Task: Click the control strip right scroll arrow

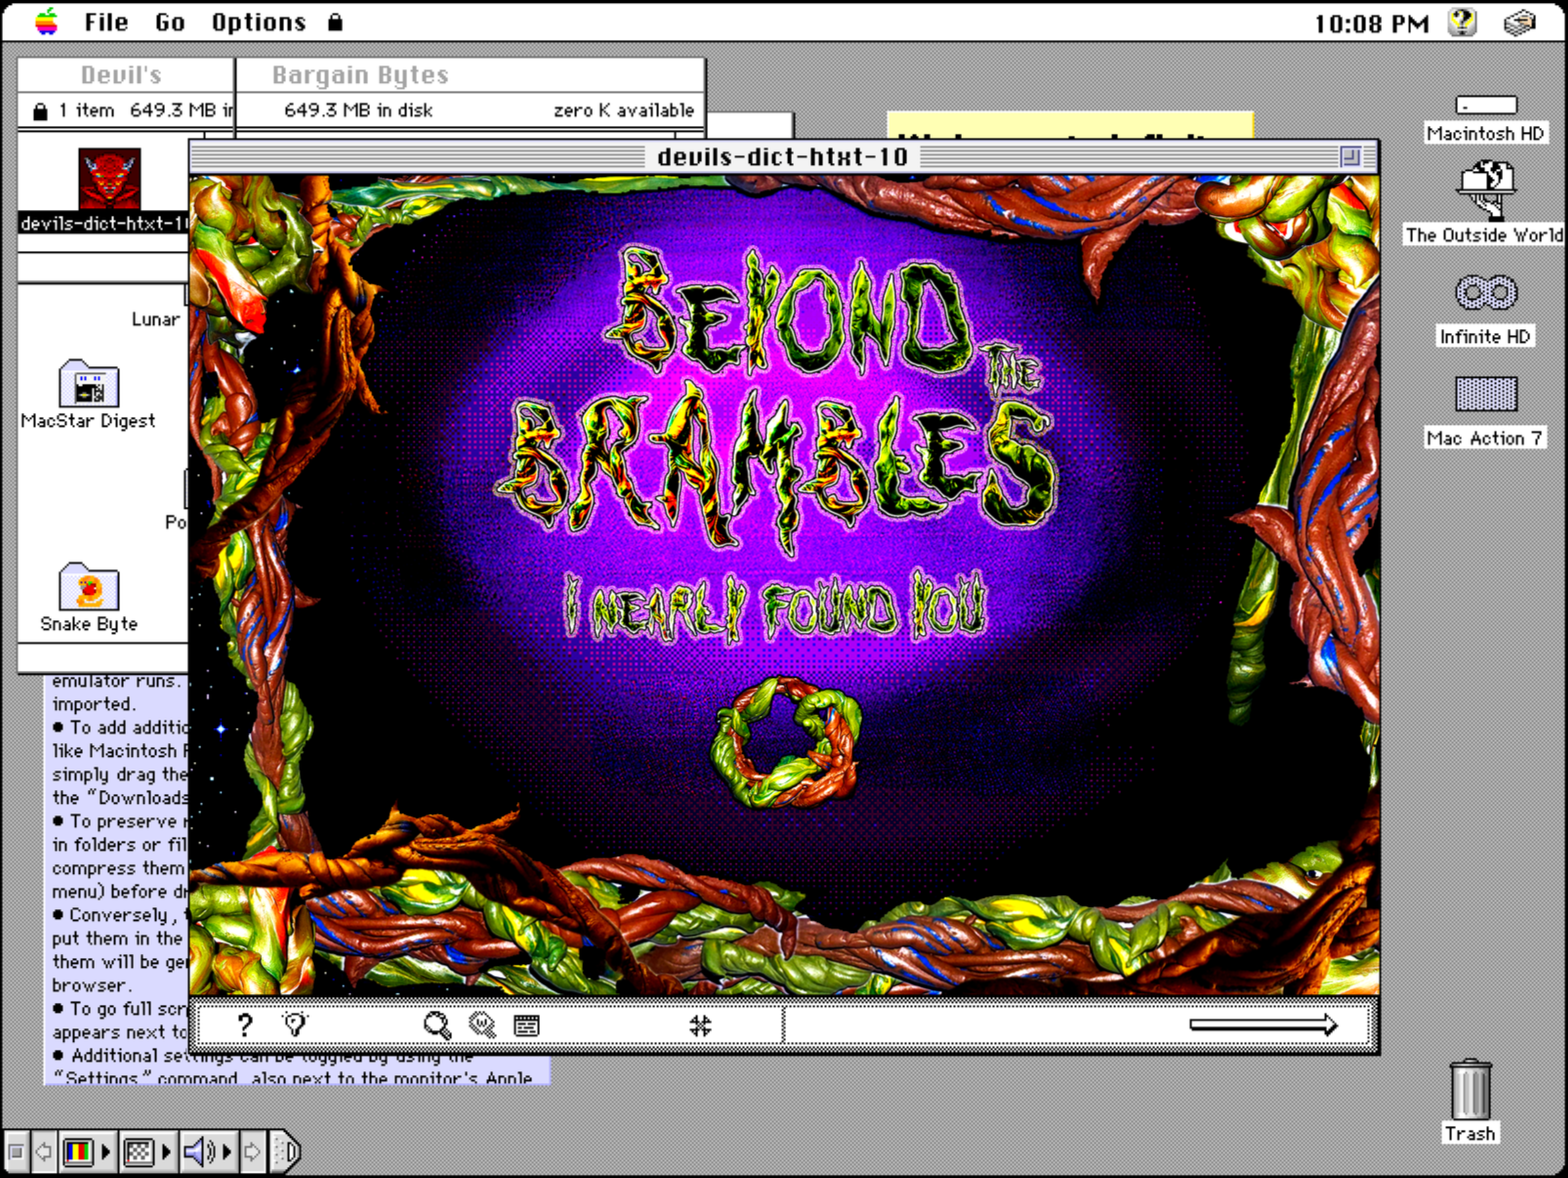Action: coord(252,1152)
